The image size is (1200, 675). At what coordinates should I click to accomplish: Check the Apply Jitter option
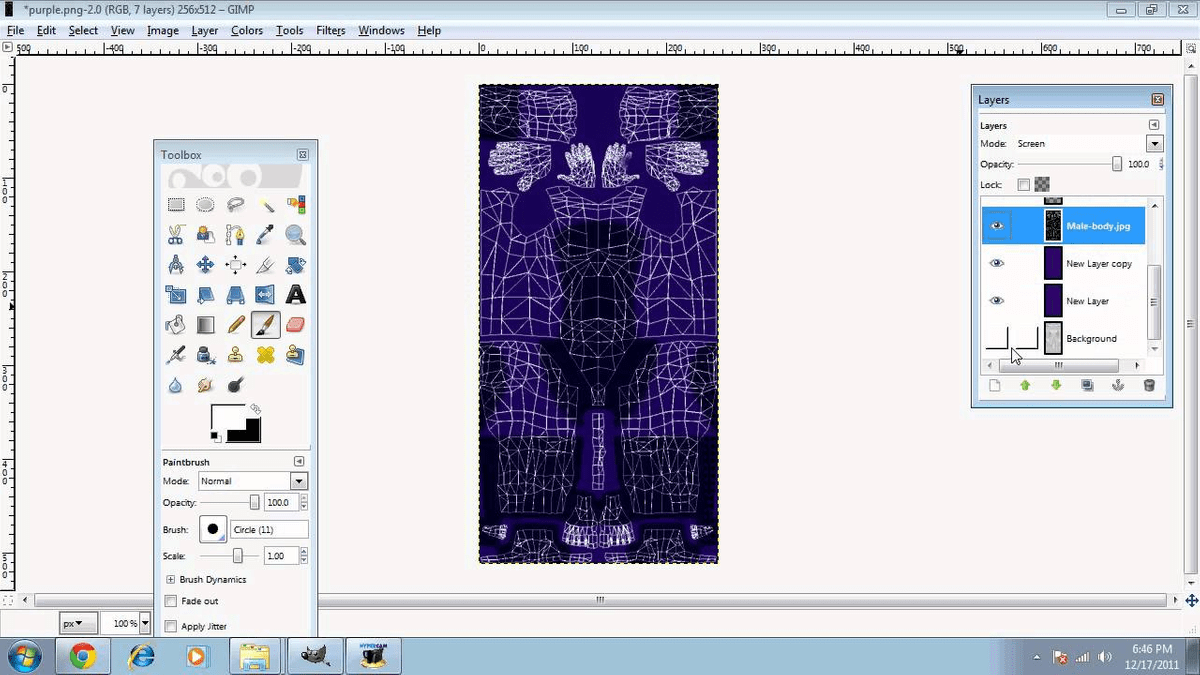[171, 626]
